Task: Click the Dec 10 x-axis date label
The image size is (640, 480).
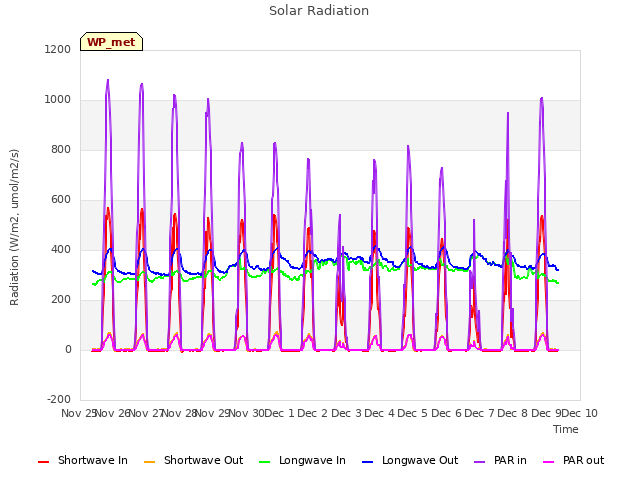Action: (x=580, y=413)
